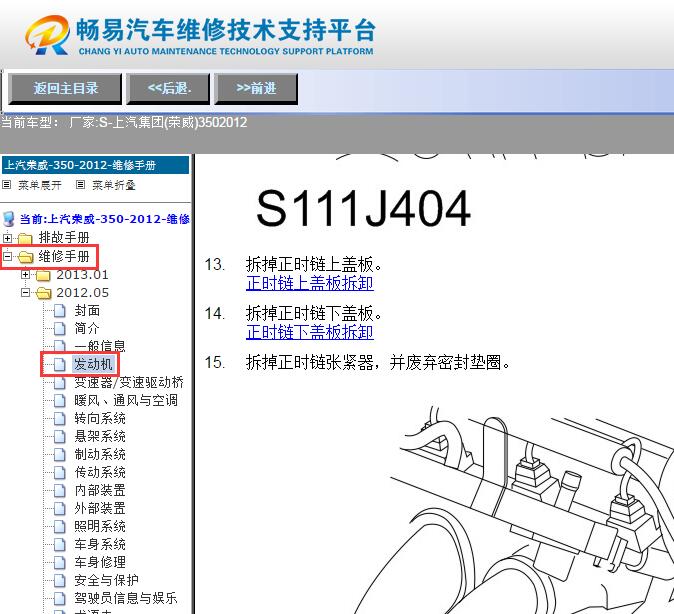Image resolution: width=674 pixels, height=614 pixels.
Task: Click the 返回主目录 button
Action: point(65,89)
